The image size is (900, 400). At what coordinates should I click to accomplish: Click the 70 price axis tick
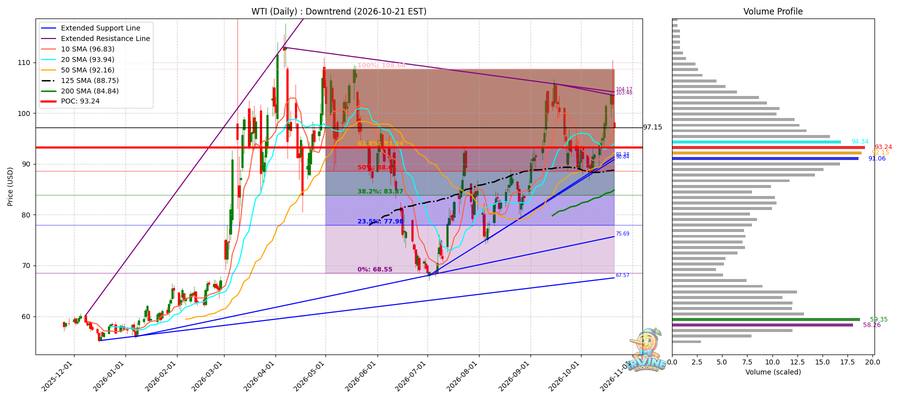(28, 266)
